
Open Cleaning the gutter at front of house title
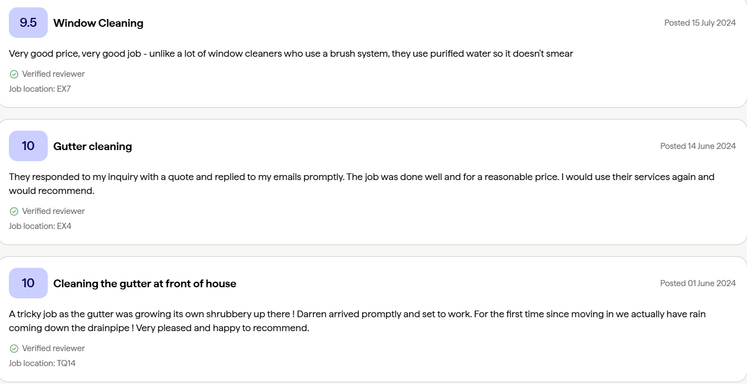point(144,283)
